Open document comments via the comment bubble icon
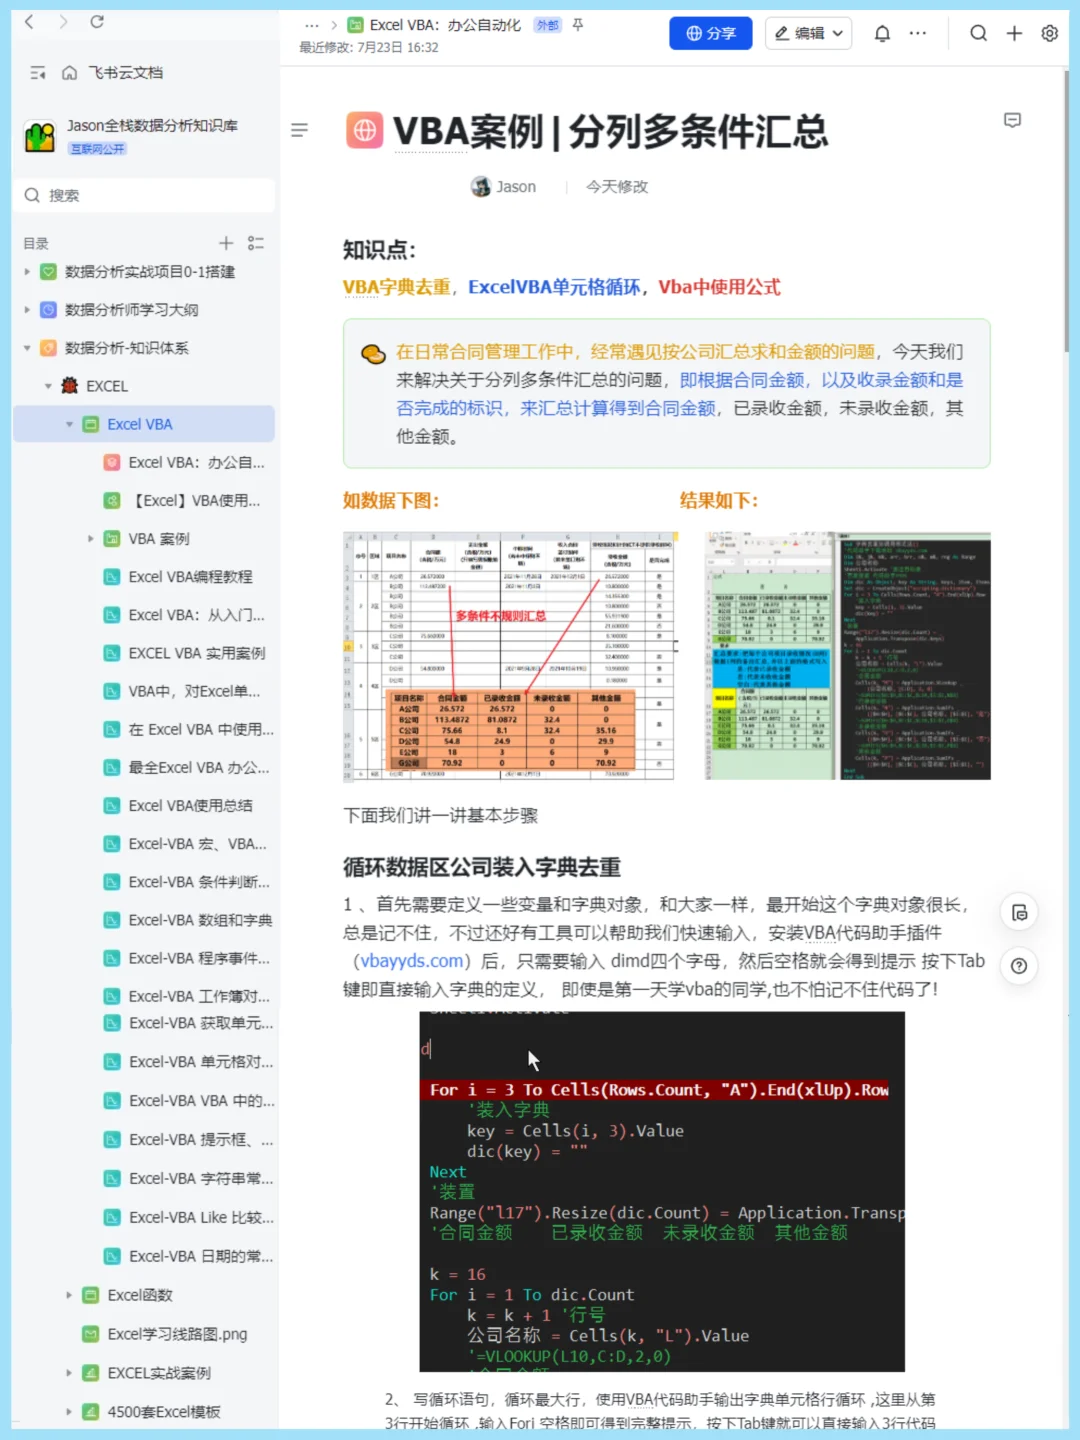 click(1012, 120)
